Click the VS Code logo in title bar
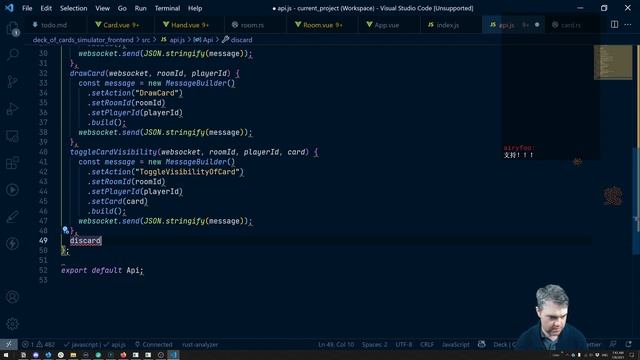 9,8
